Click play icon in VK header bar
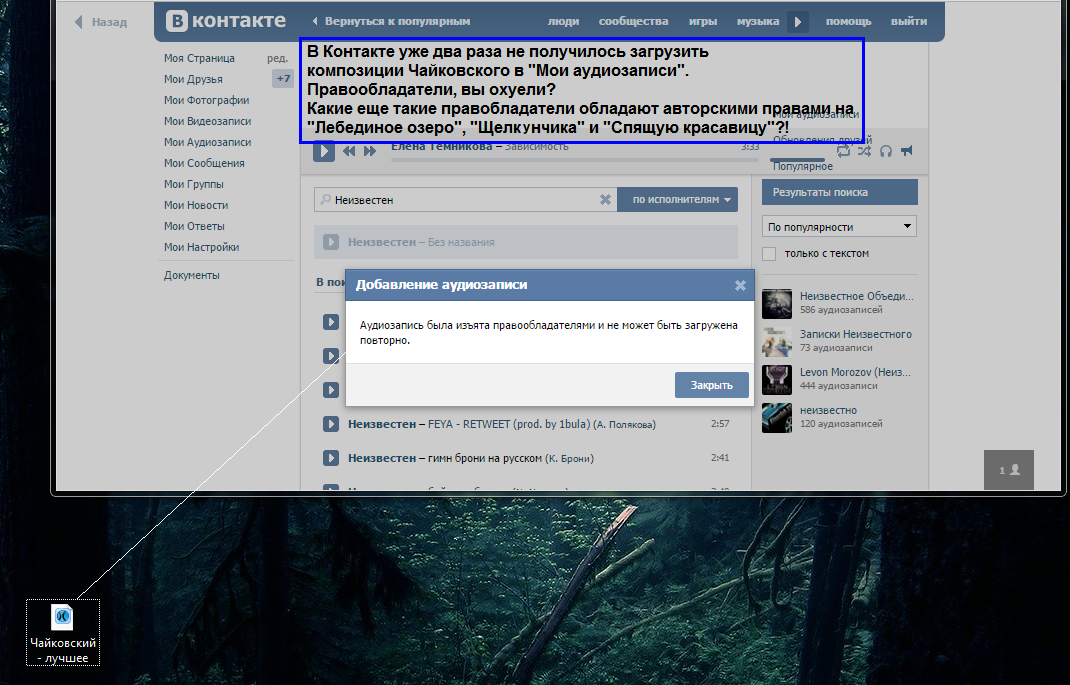This screenshot has height=685, width=1070. pos(797,21)
